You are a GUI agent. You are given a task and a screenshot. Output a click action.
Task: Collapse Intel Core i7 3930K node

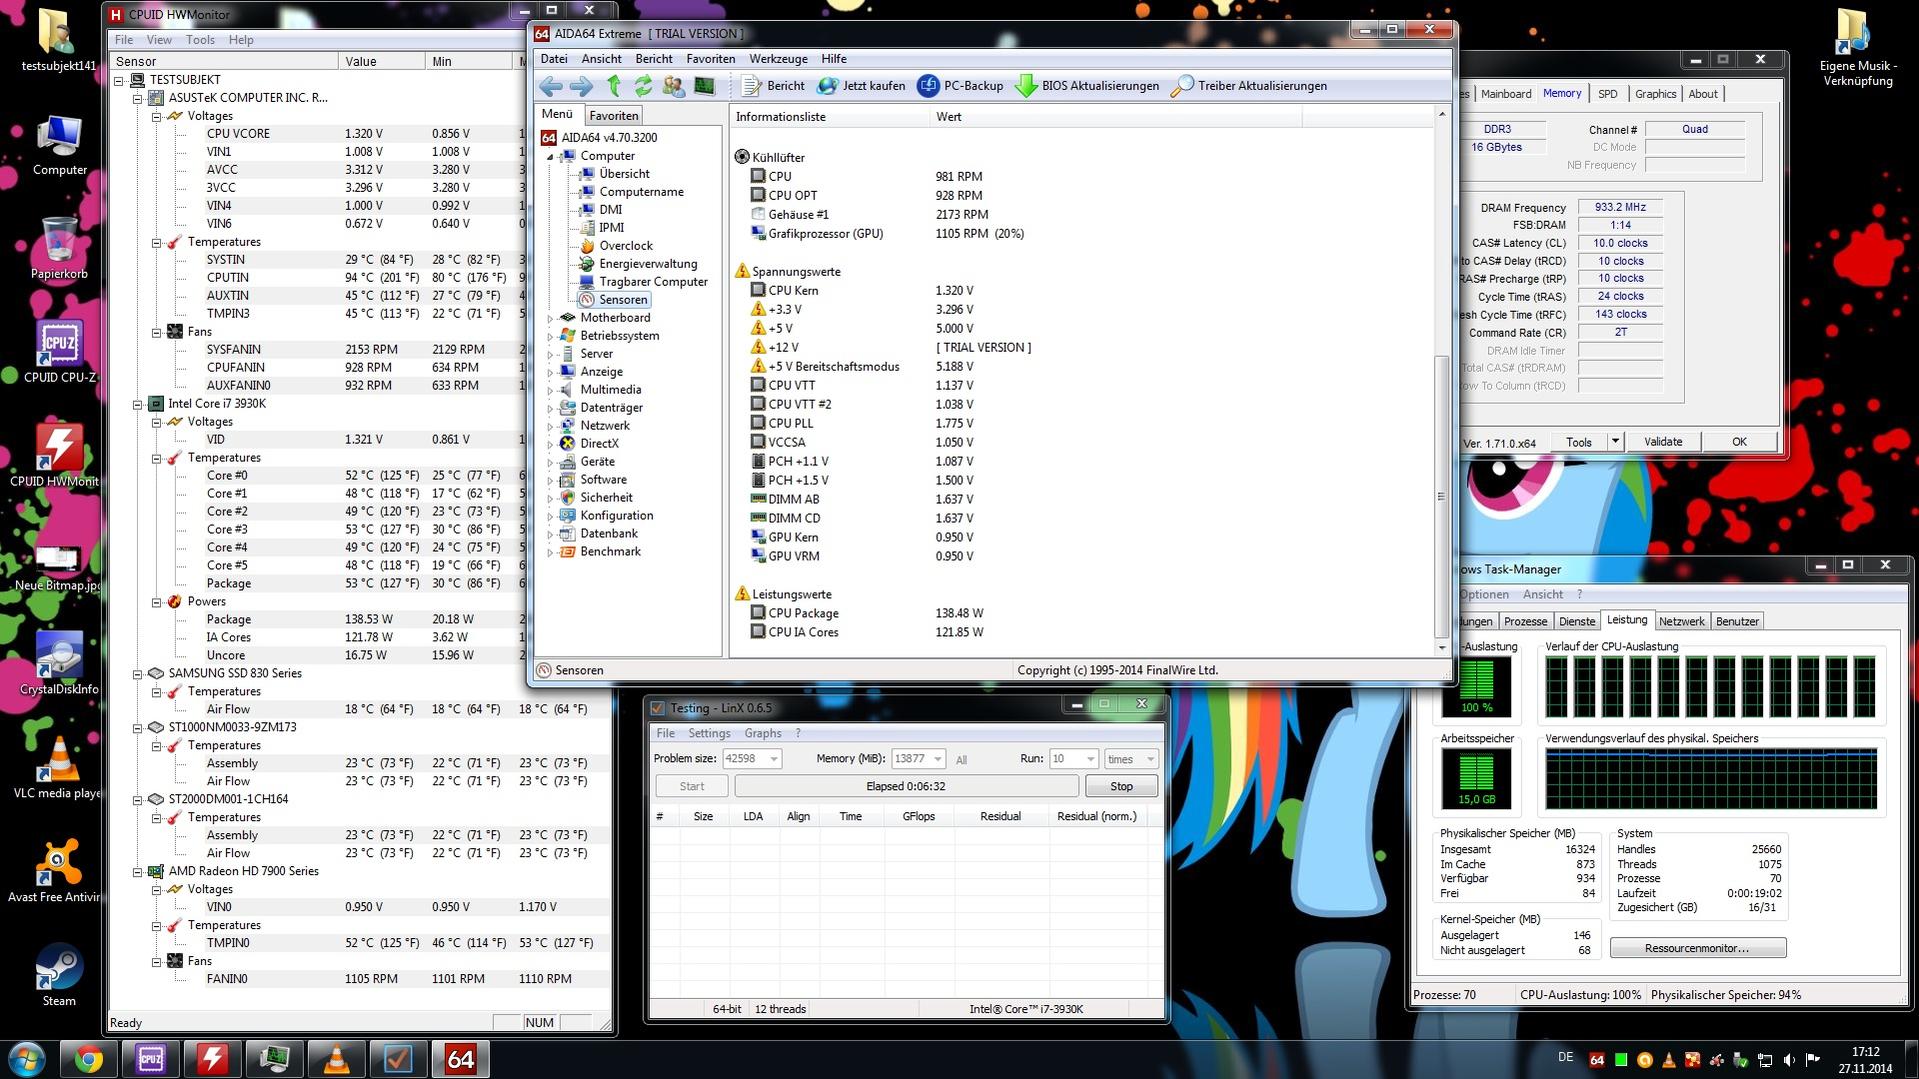tap(138, 404)
